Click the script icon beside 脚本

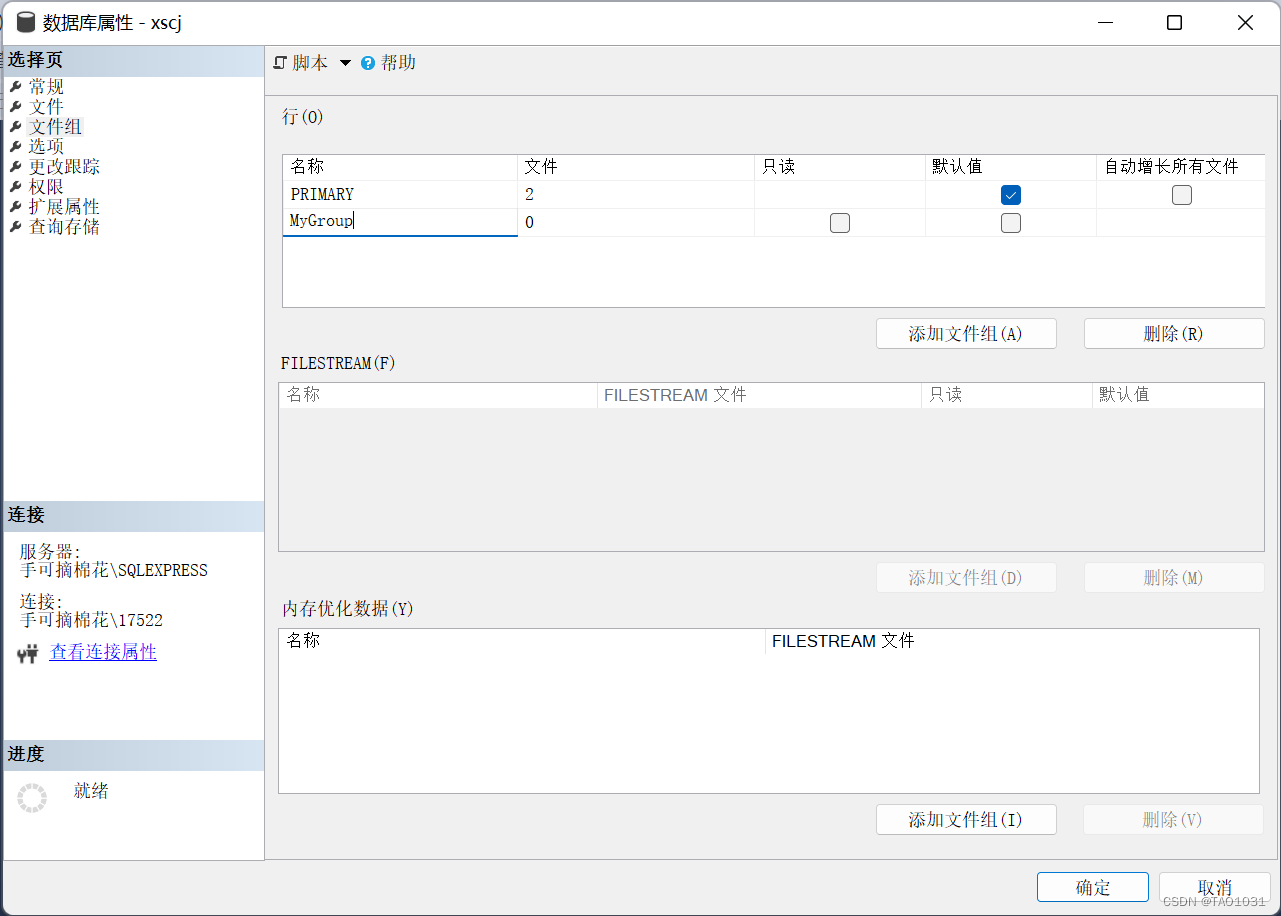point(280,63)
